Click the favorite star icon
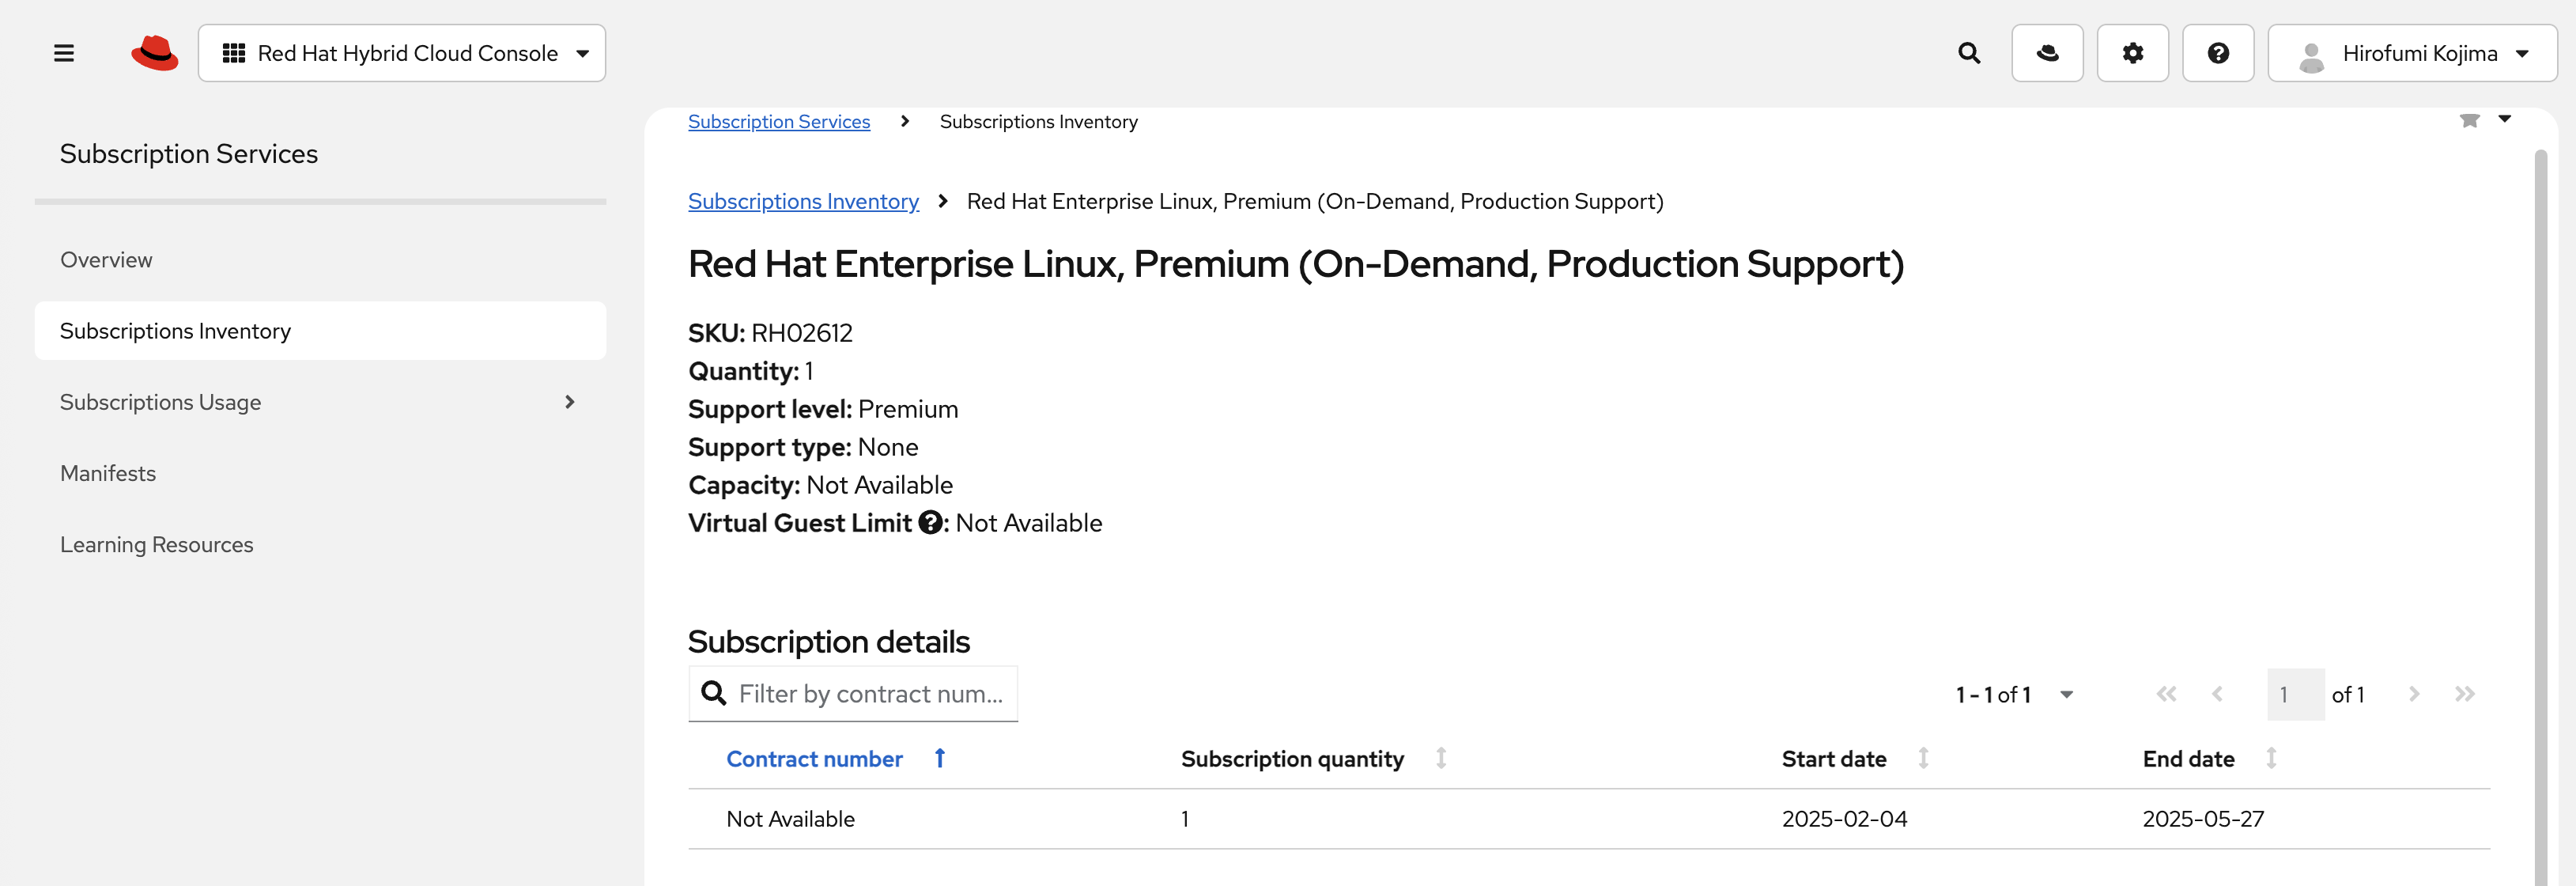 click(2469, 120)
